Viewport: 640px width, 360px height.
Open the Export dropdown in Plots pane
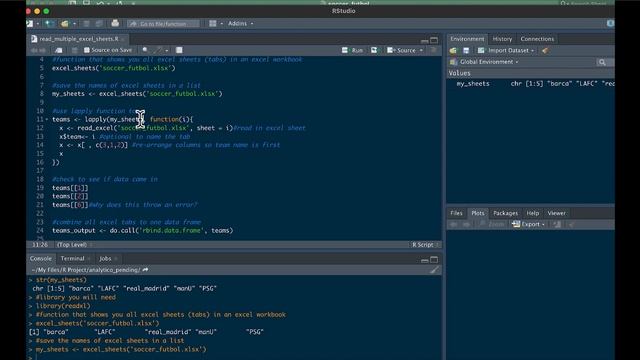(528, 224)
